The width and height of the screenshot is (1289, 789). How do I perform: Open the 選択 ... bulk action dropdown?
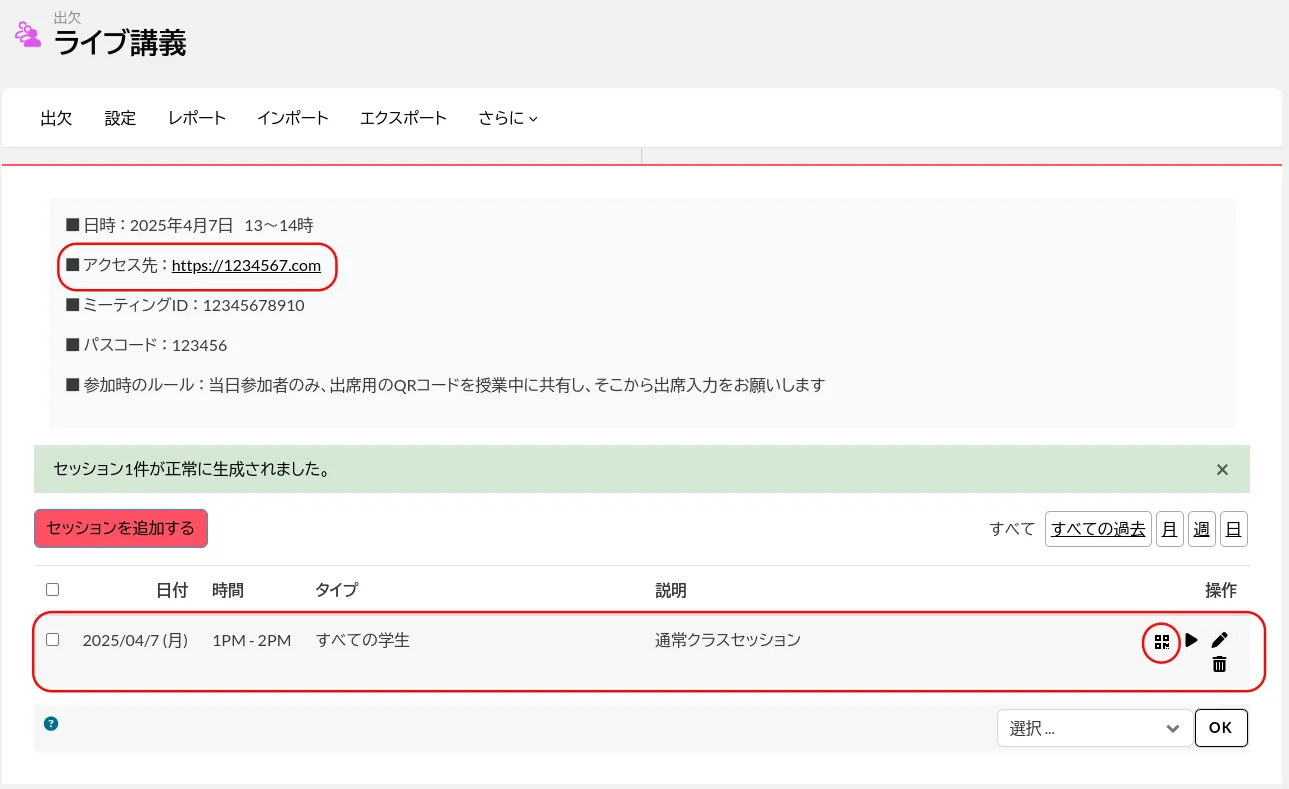coord(1094,729)
